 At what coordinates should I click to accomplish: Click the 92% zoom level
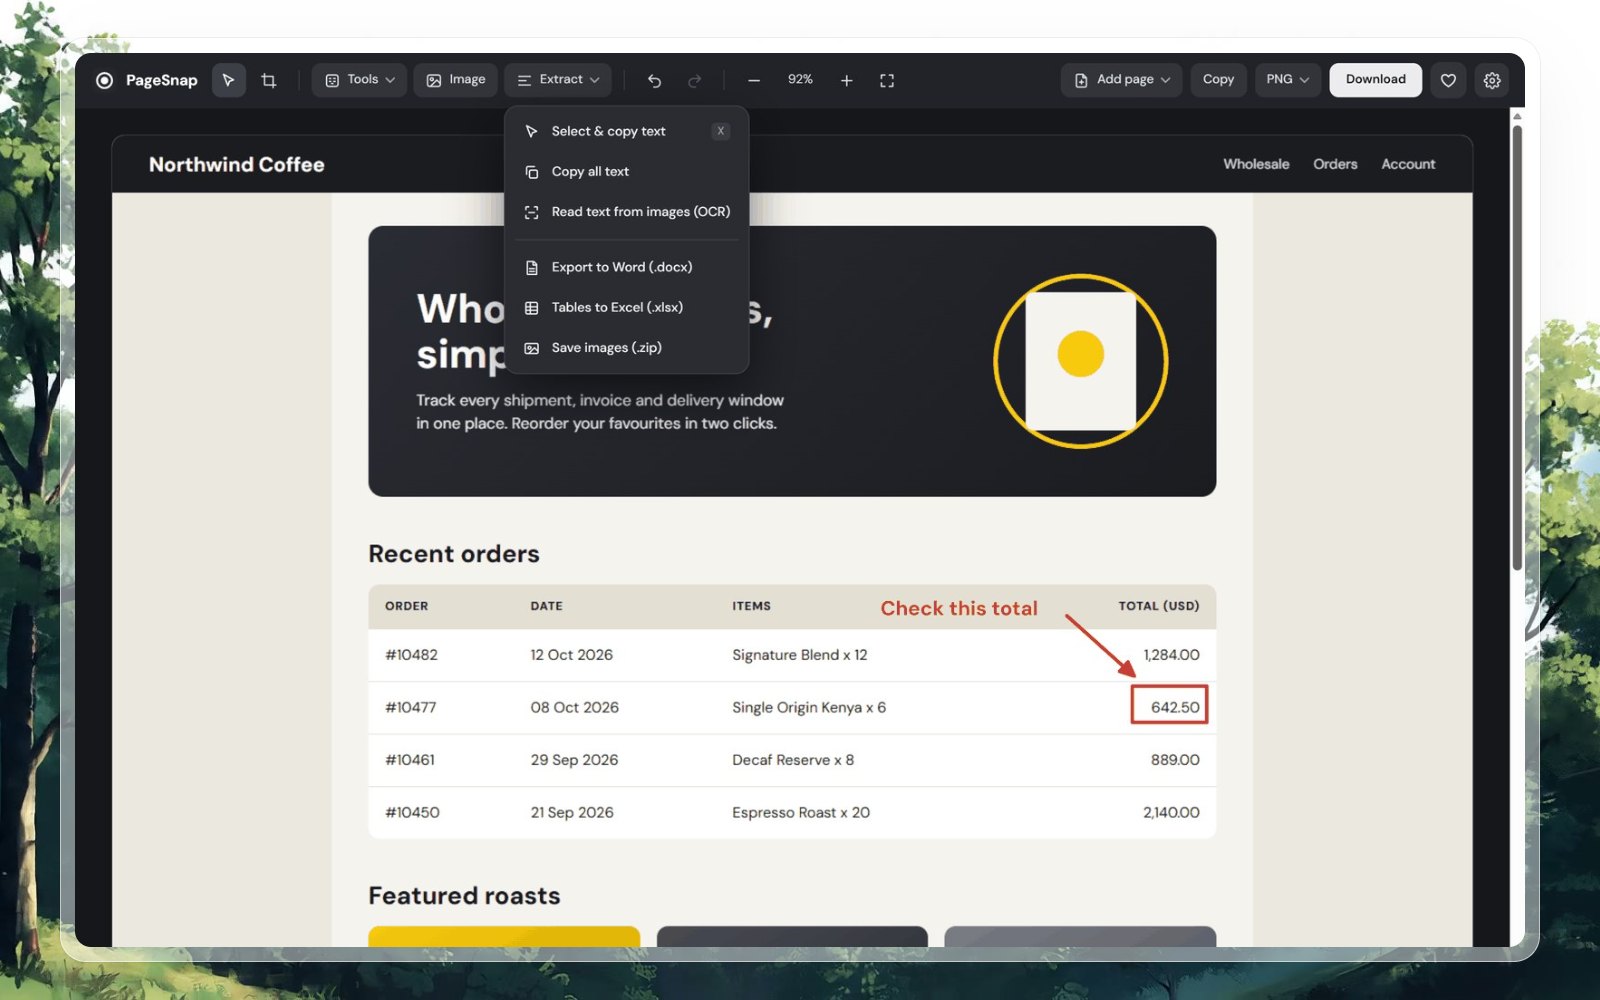[x=800, y=80]
